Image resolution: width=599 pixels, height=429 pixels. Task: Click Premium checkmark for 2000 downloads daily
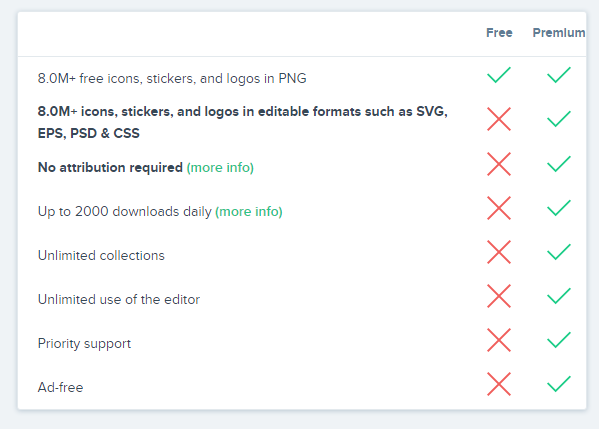tap(559, 208)
